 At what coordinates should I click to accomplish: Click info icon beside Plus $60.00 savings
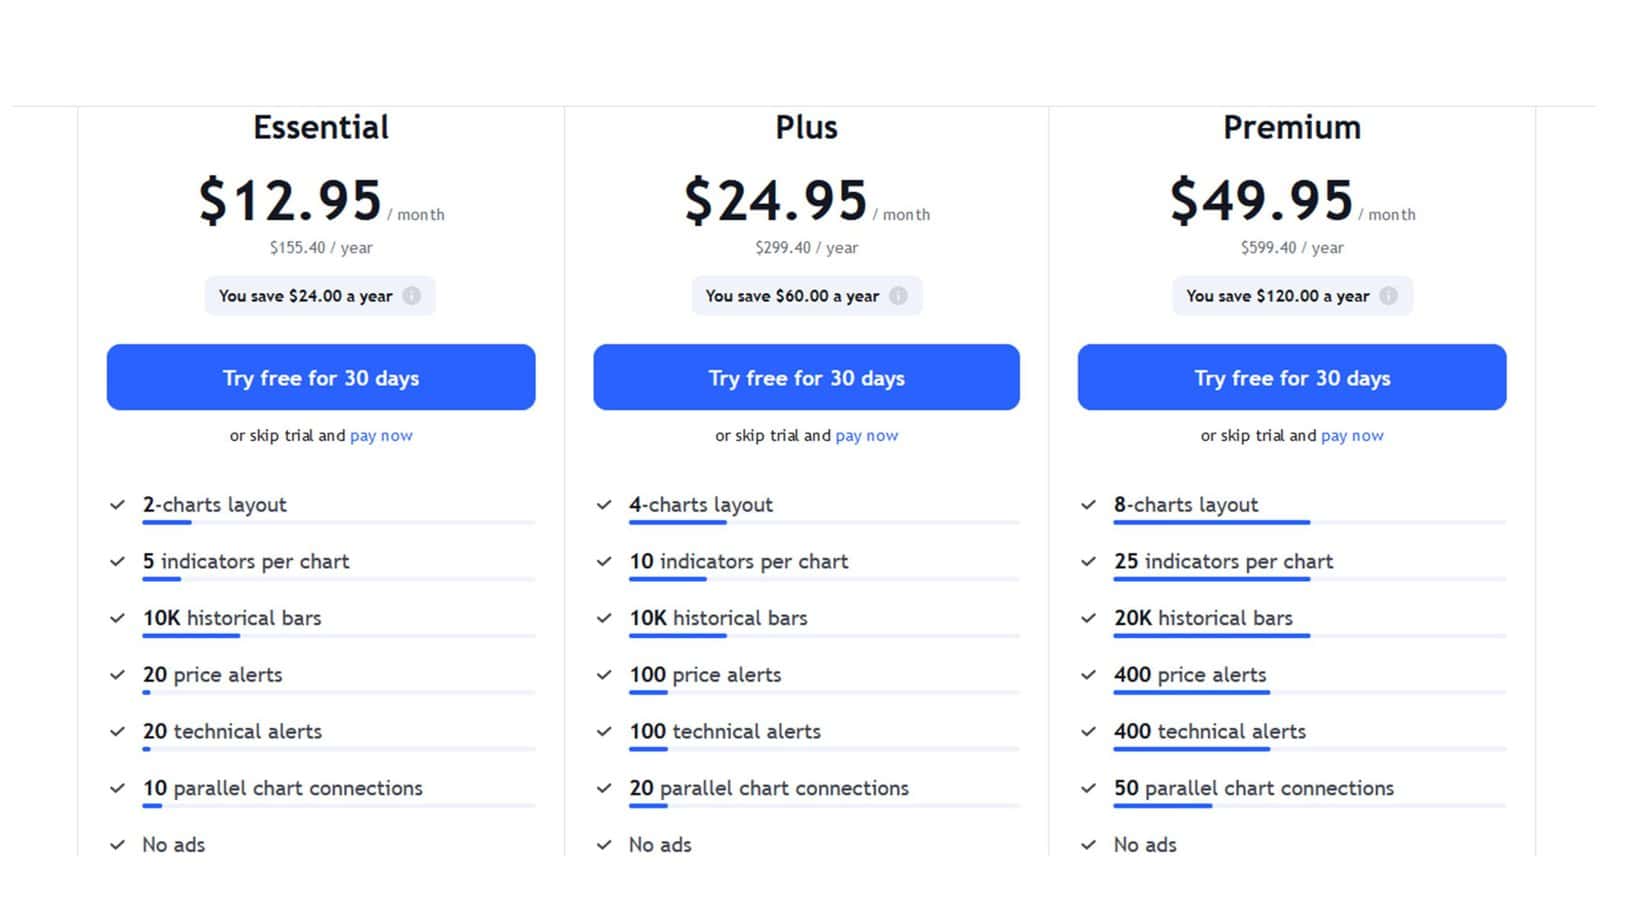click(x=898, y=296)
